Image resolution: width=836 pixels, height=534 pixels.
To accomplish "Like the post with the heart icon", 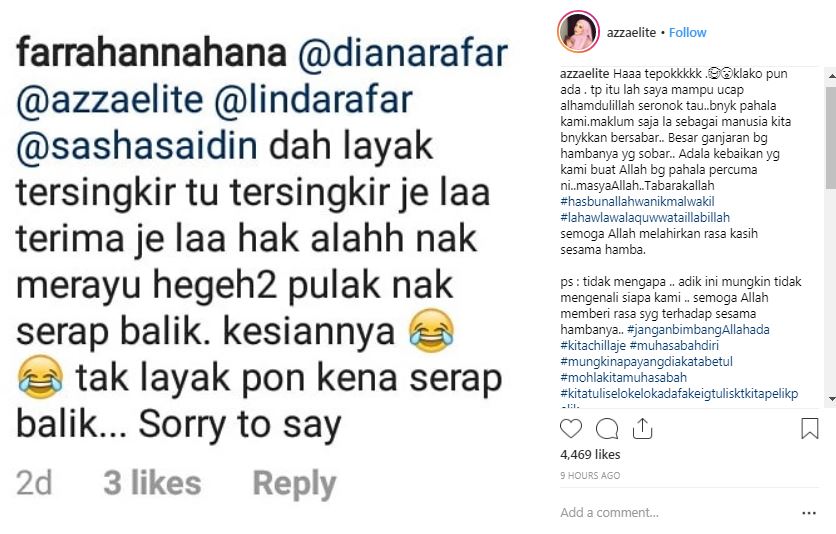I will [x=570, y=428].
